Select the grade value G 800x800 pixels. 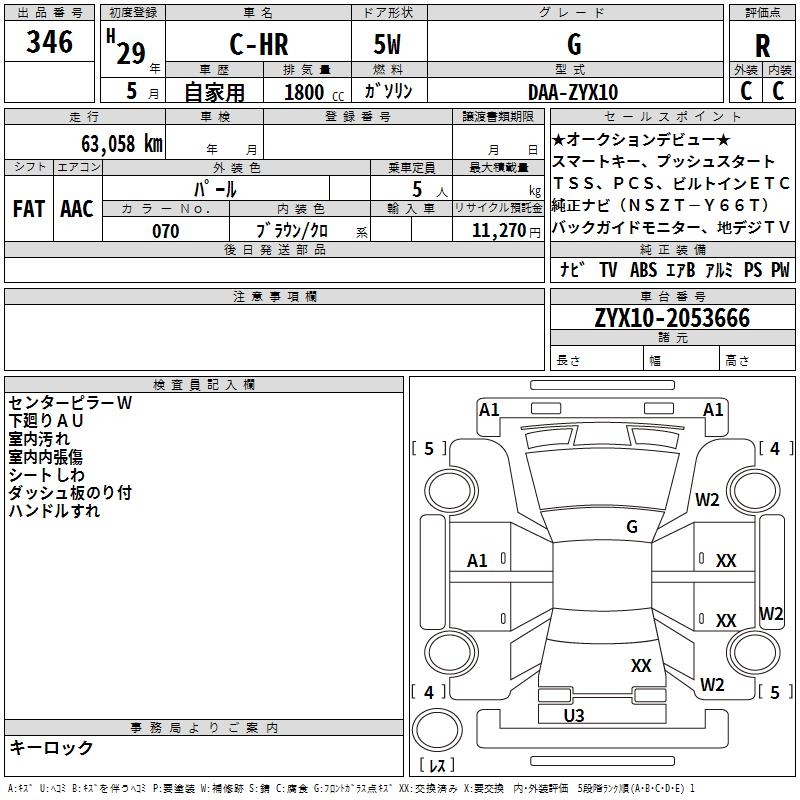coord(574,44)
